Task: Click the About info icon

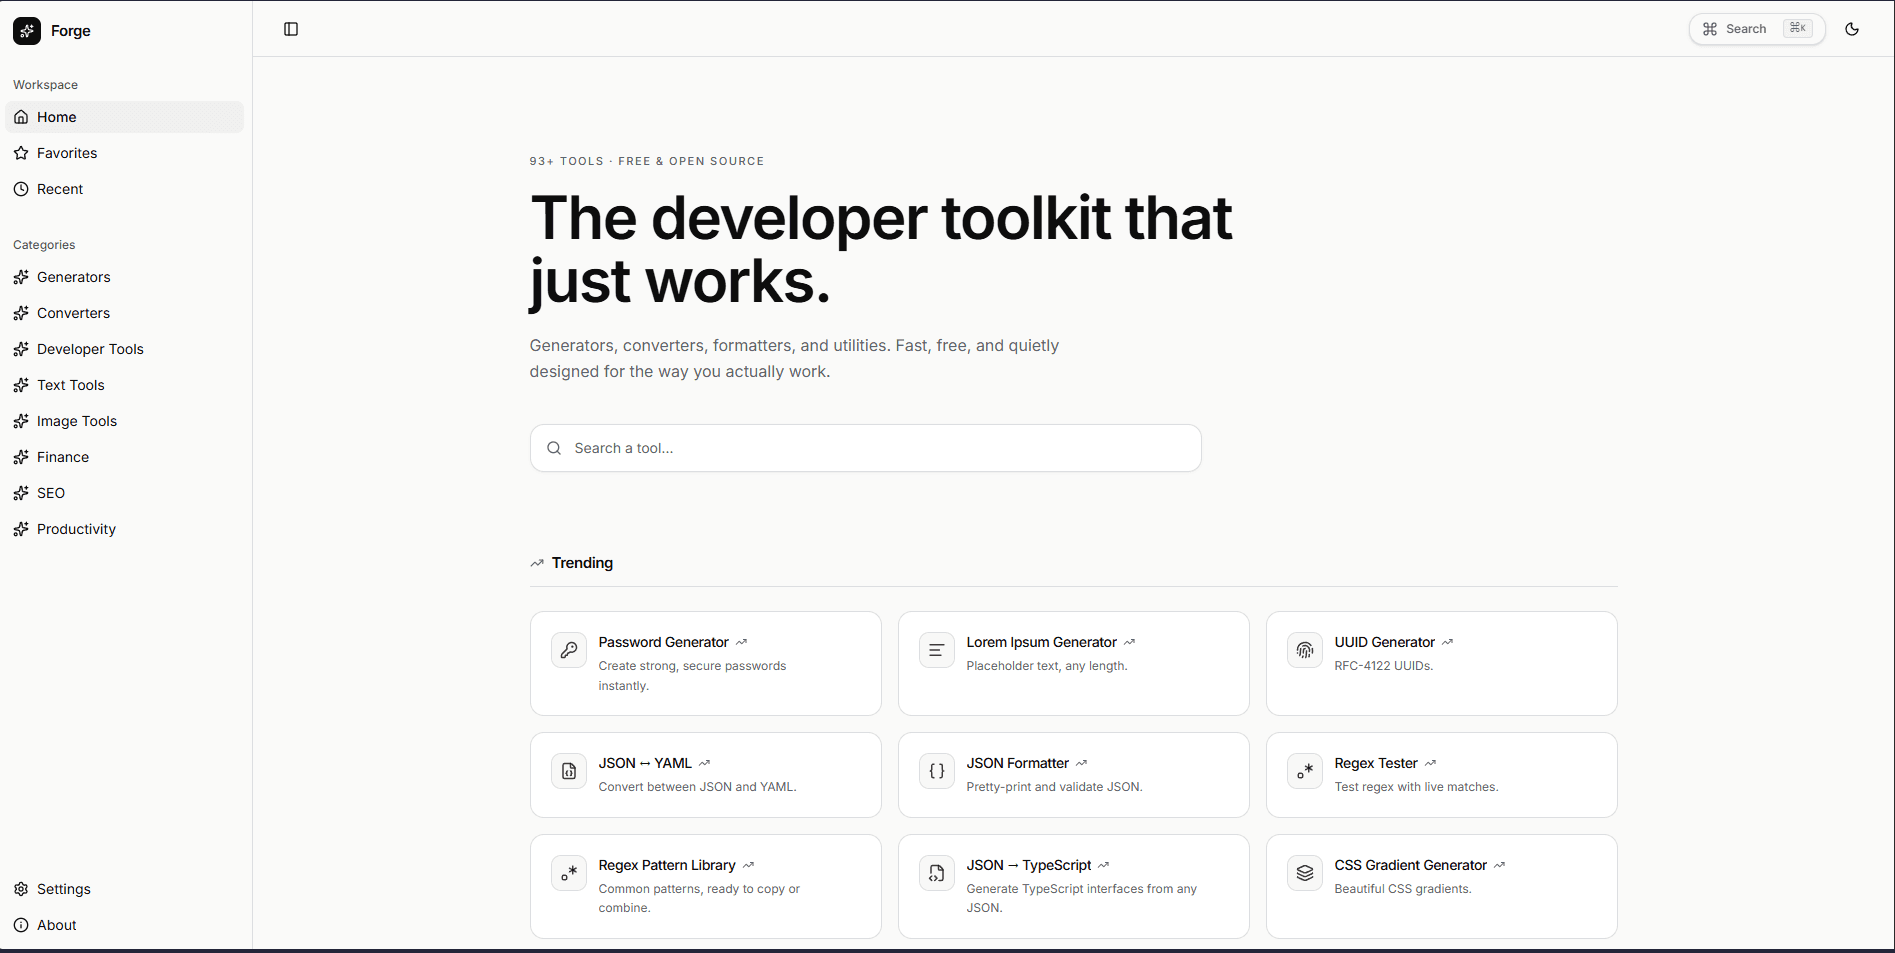Action: pyautogui.click(x=21, y=925)
